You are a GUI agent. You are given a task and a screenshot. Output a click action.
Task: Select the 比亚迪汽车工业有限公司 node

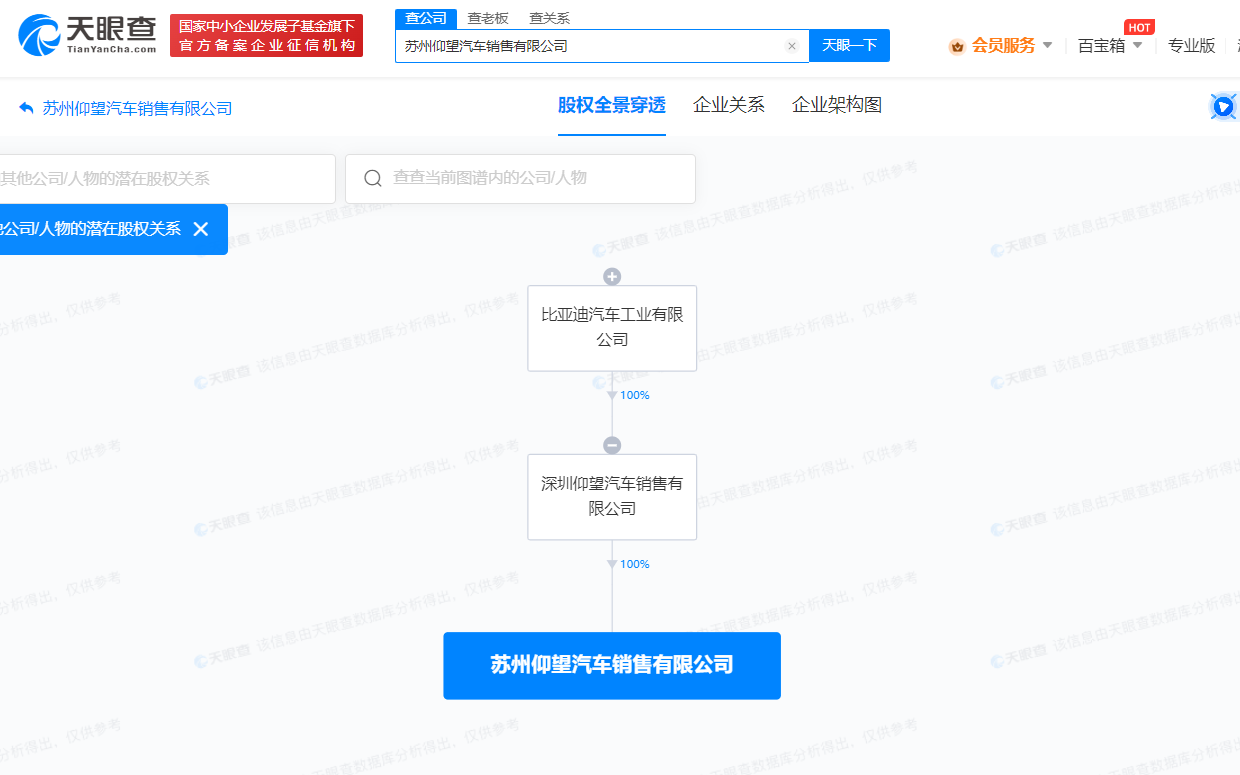(612, 328)
